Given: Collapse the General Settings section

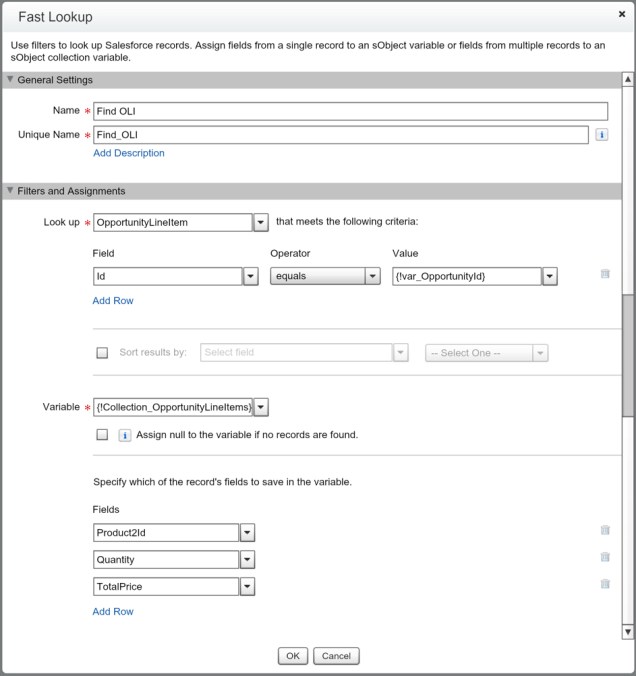Looking at the screenshot, I should 11,80.
